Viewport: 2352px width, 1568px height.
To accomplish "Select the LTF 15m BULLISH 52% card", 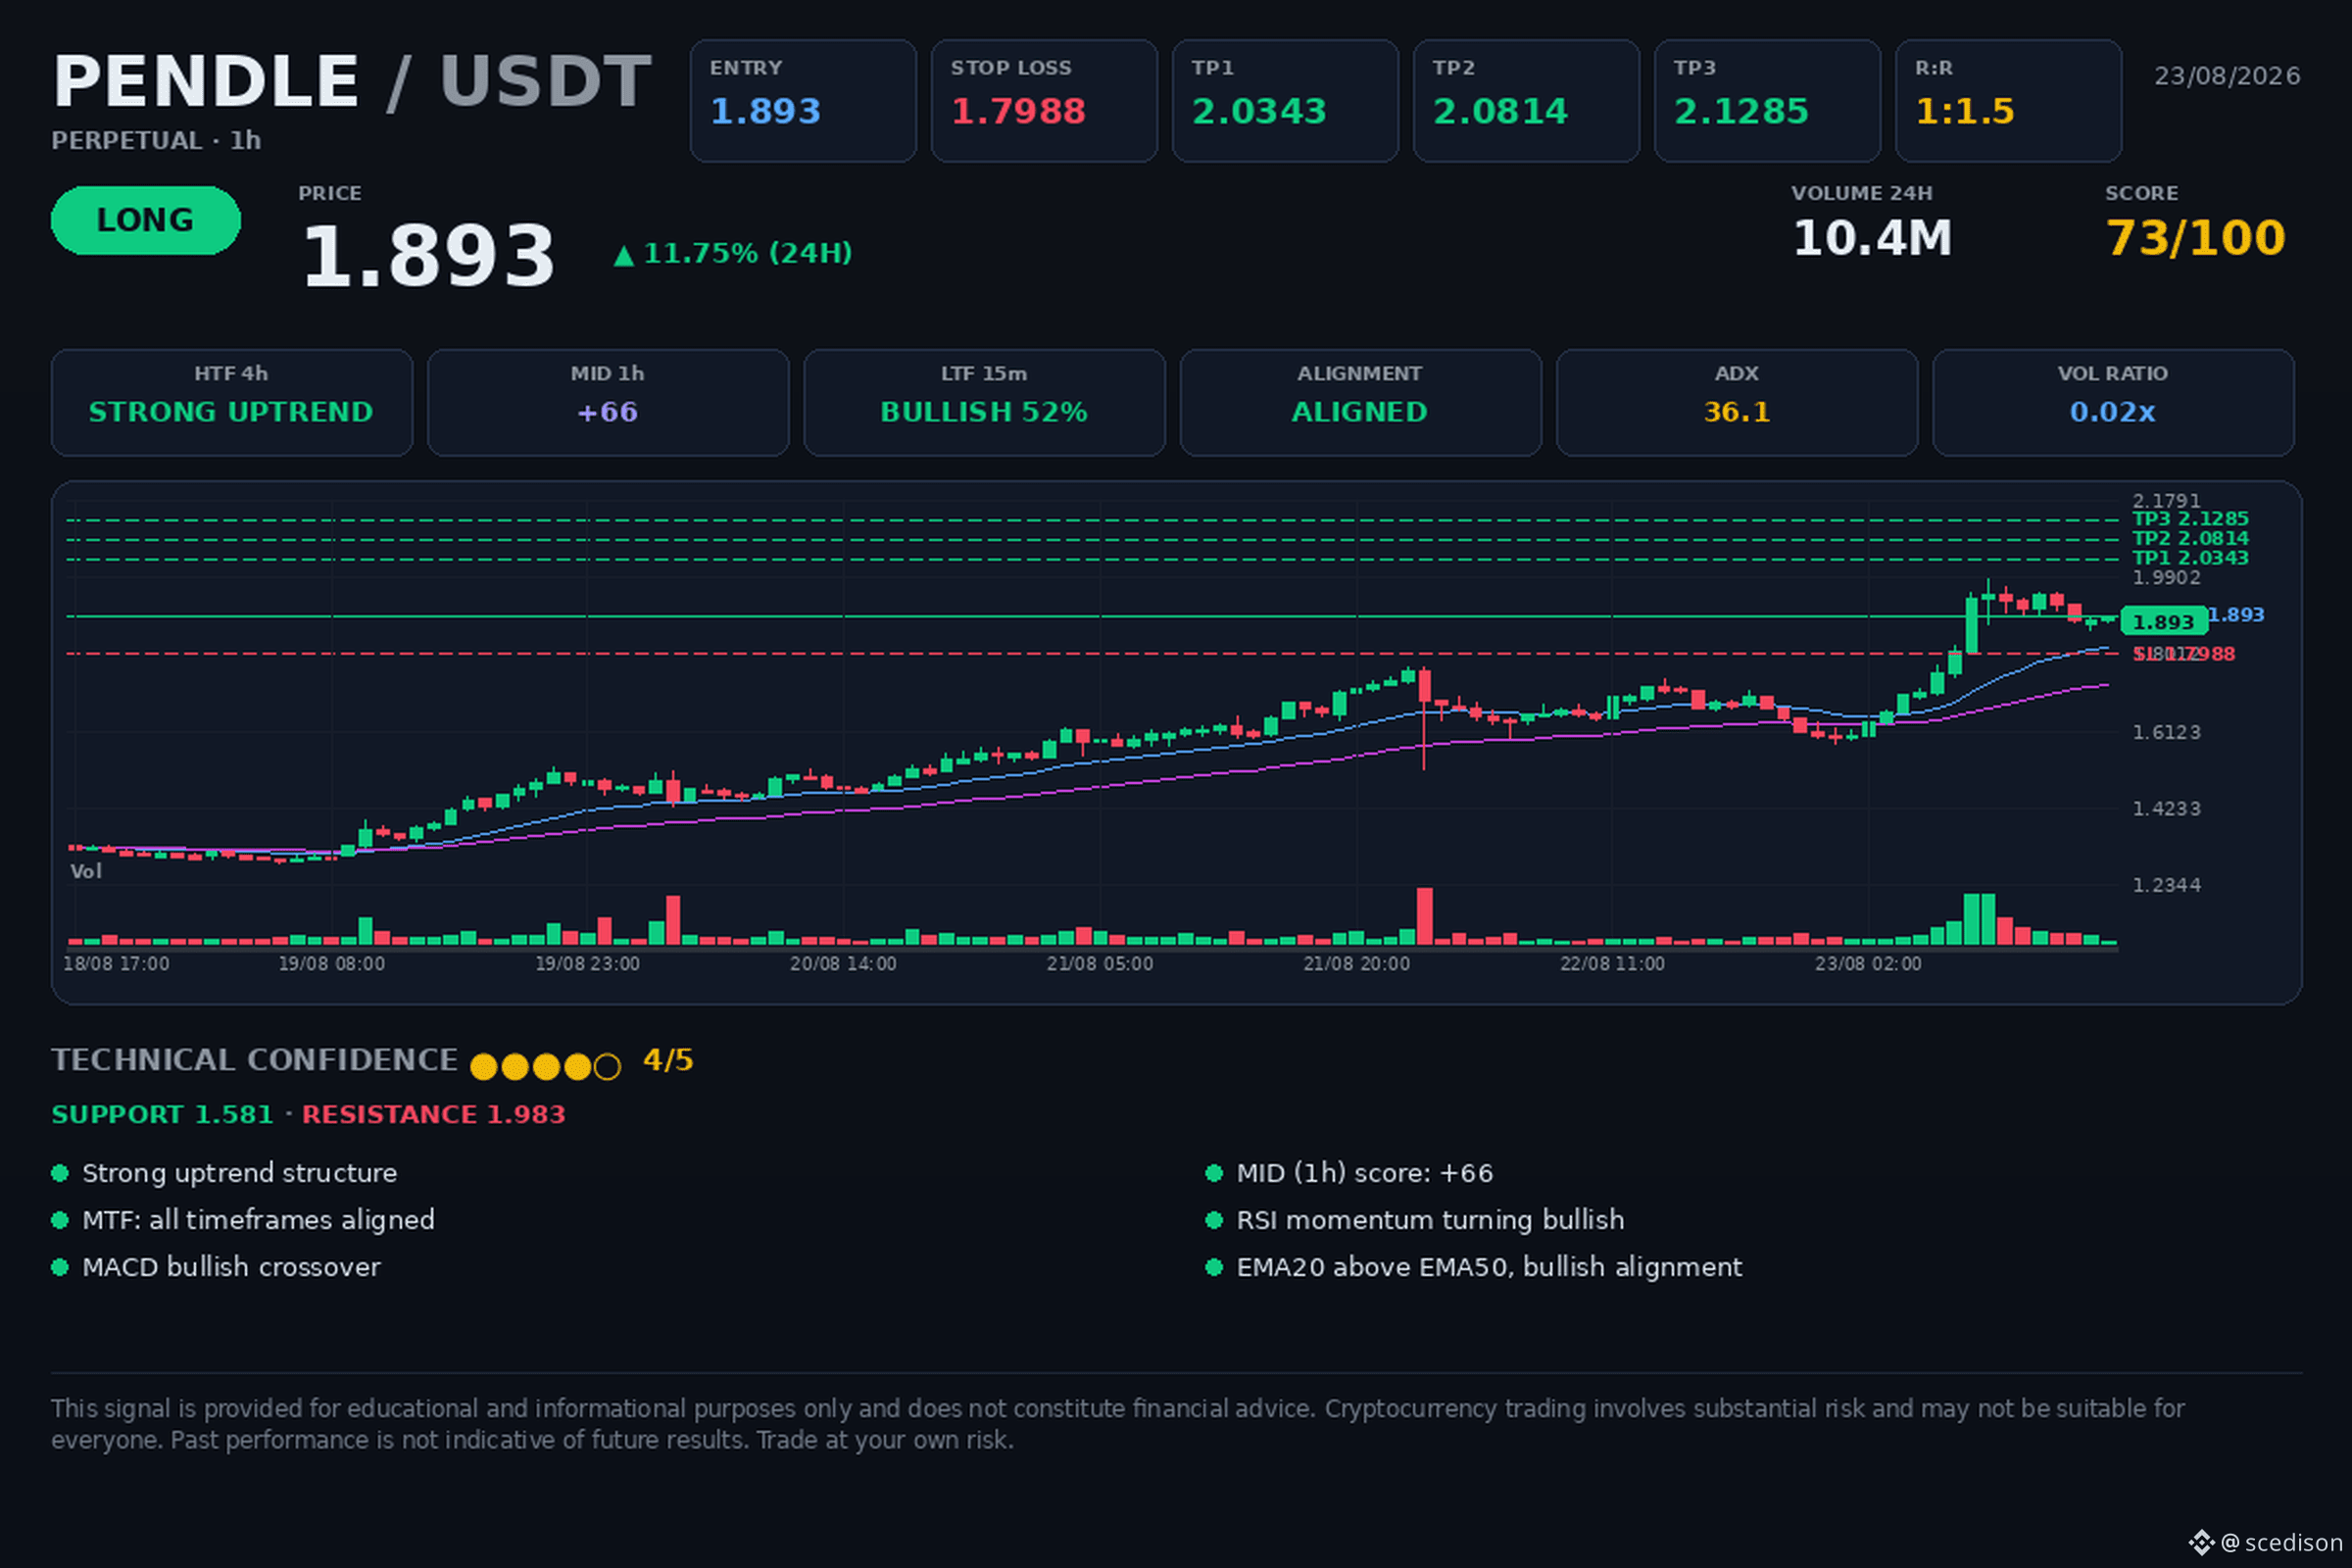I will 984,402.
